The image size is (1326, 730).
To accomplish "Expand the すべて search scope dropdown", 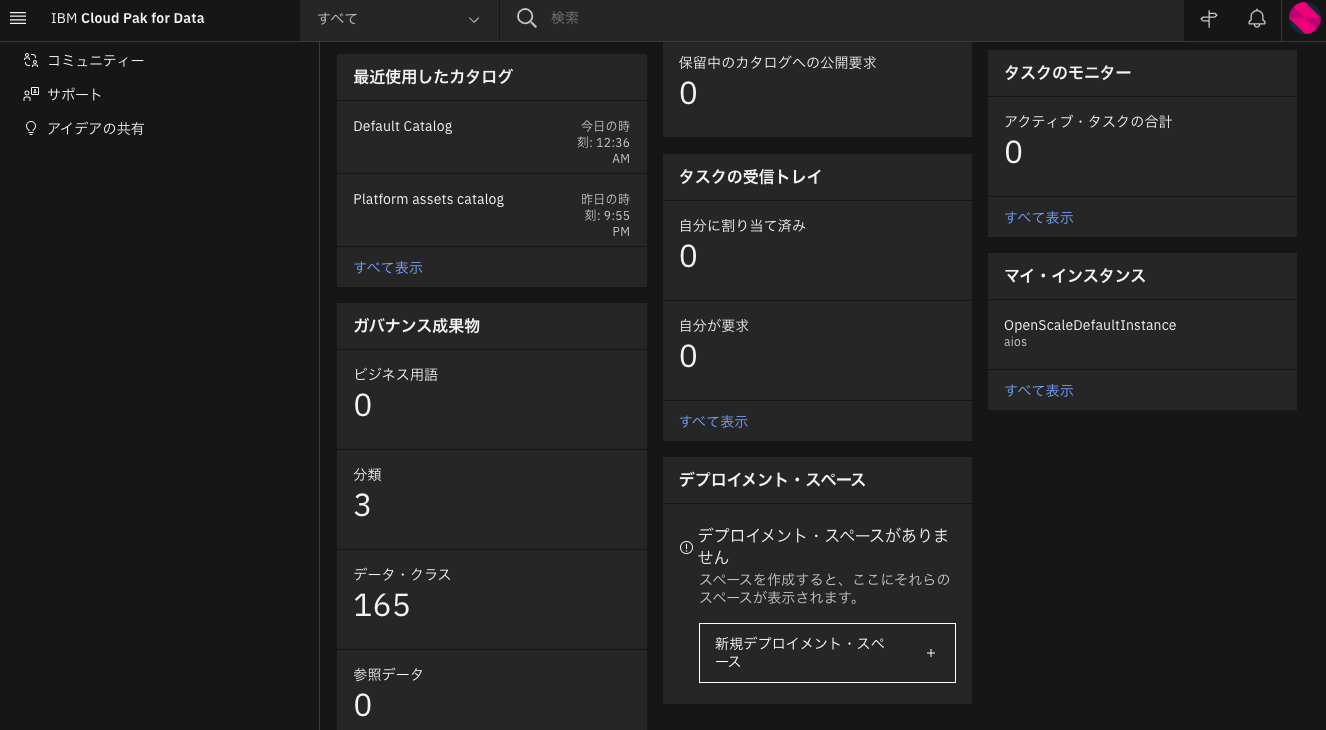I will point(399,19).
